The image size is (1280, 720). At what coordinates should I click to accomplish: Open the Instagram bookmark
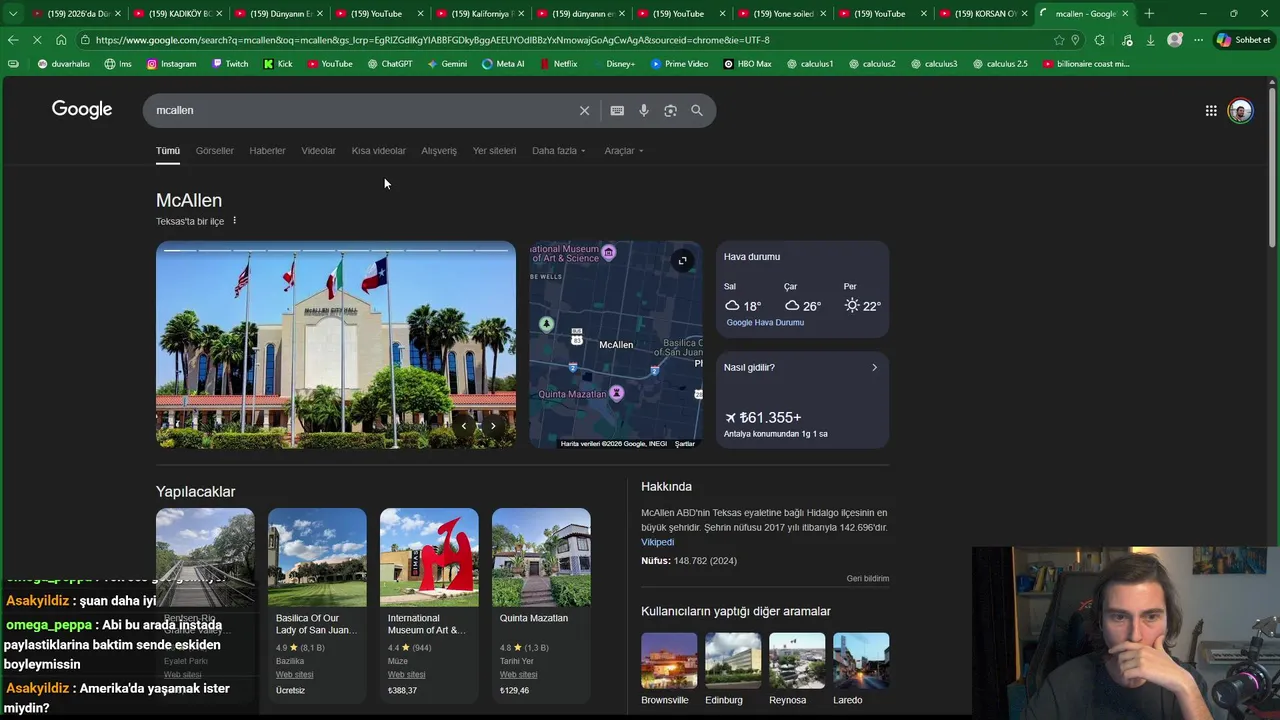coord(172,64)
